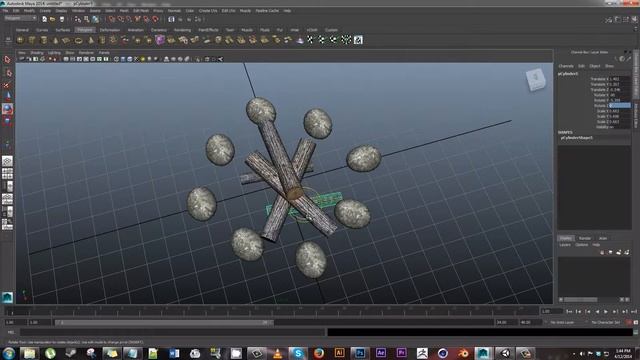The width and height of the screenshot is (640, 360).
Task: Pick the Lasso select tool
Action: coord(7,73)
